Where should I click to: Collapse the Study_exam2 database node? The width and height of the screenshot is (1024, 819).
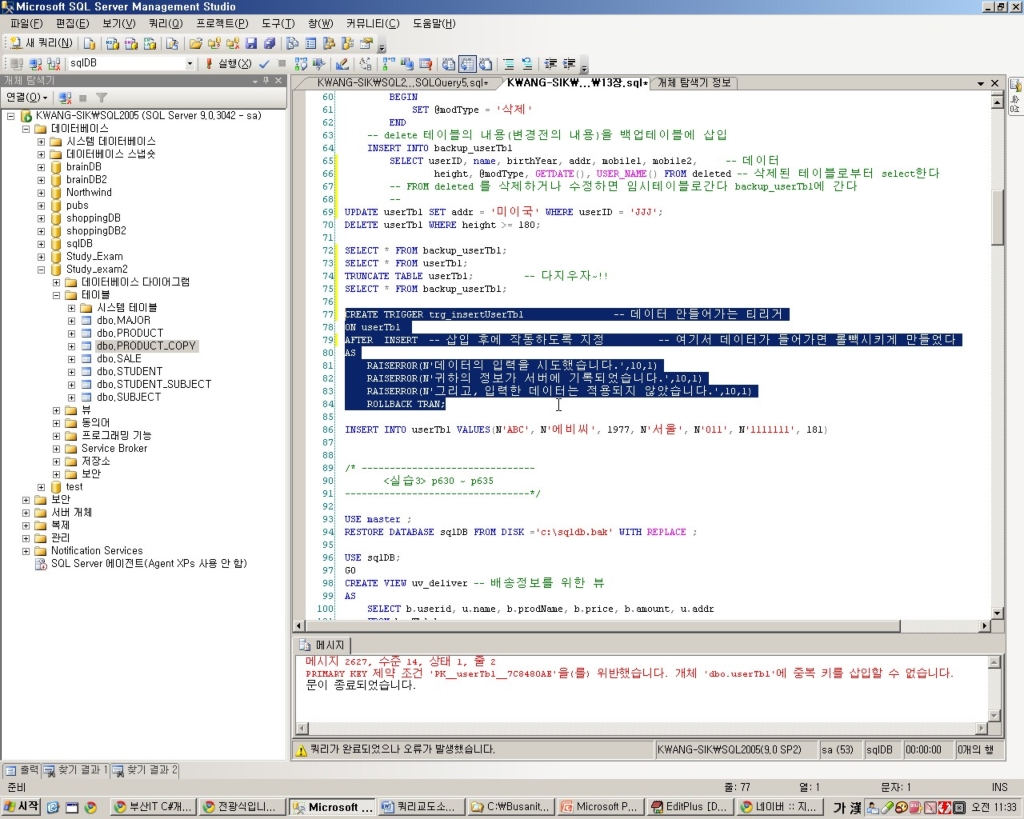(x=41, y=270)
